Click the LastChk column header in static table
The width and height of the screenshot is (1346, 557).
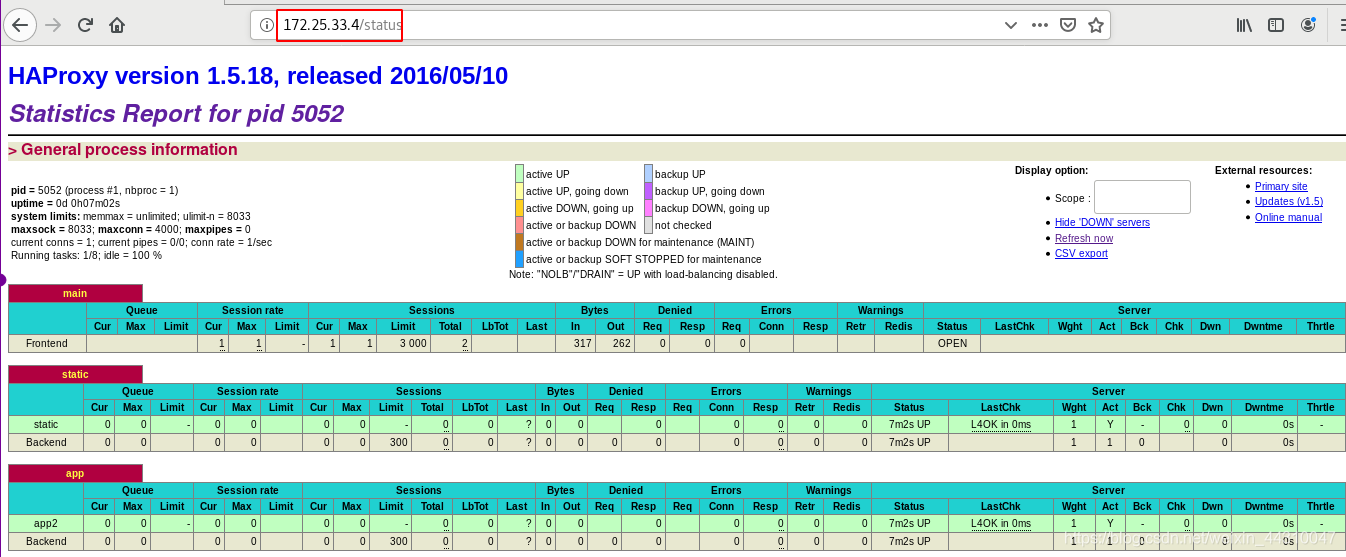(x=1000, y=407)
